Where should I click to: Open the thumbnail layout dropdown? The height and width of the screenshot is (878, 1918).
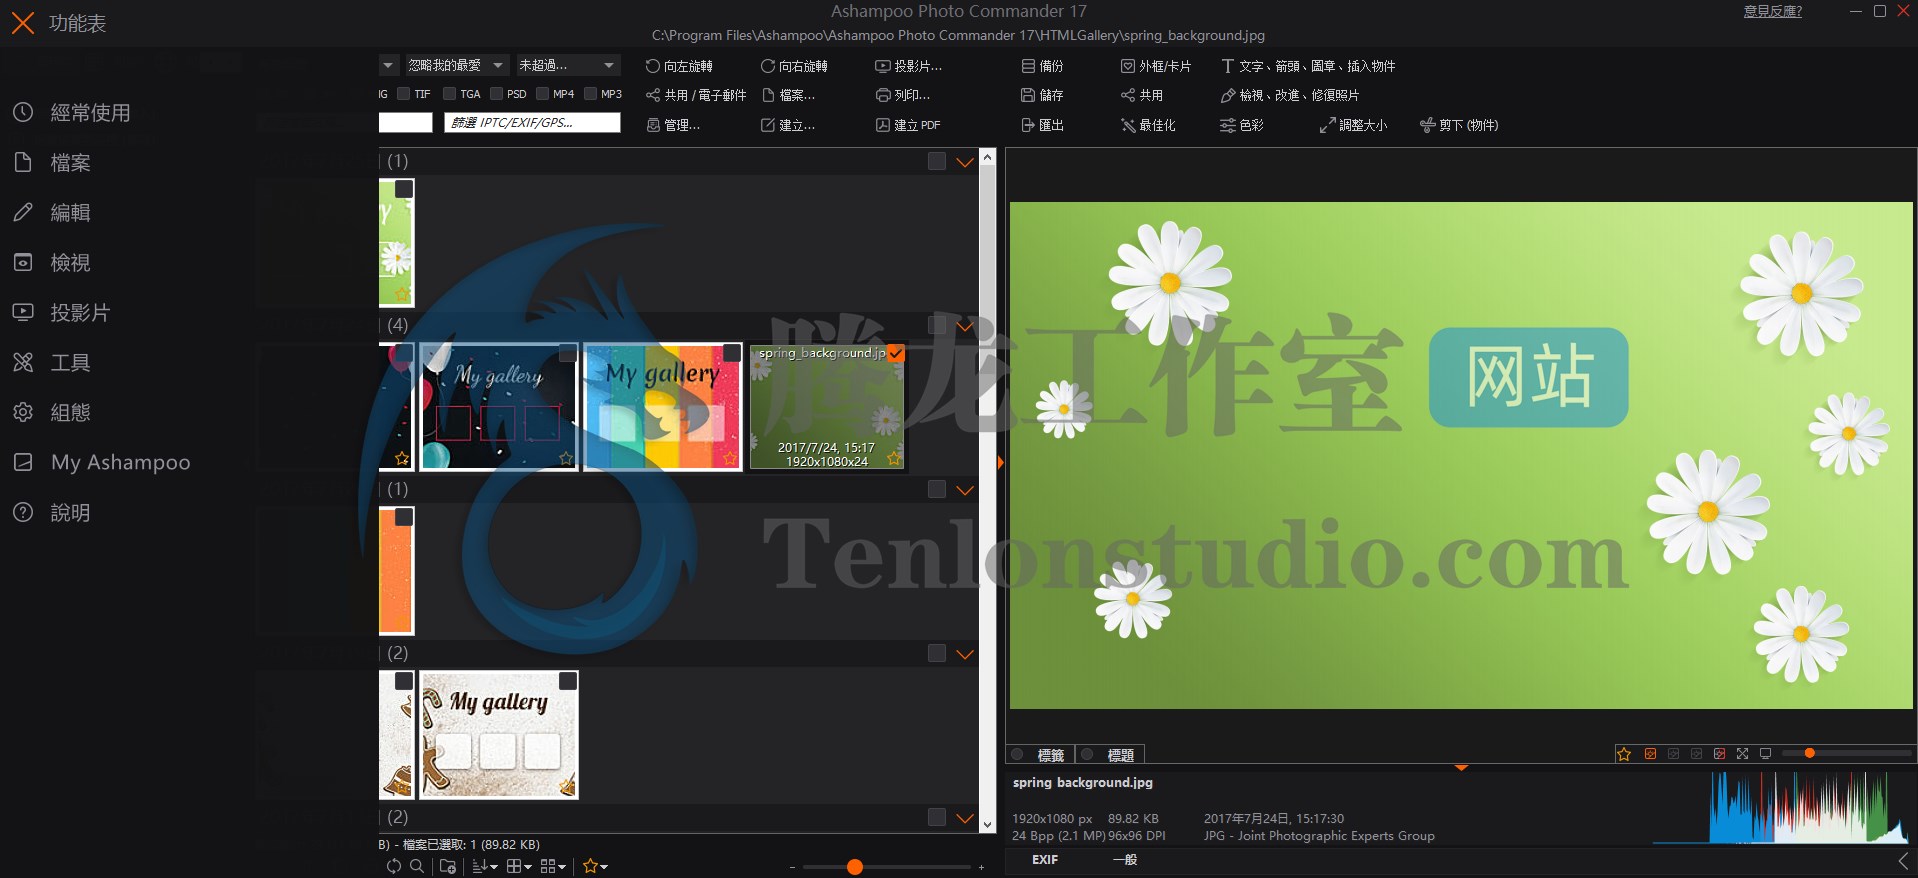[519, 866]
